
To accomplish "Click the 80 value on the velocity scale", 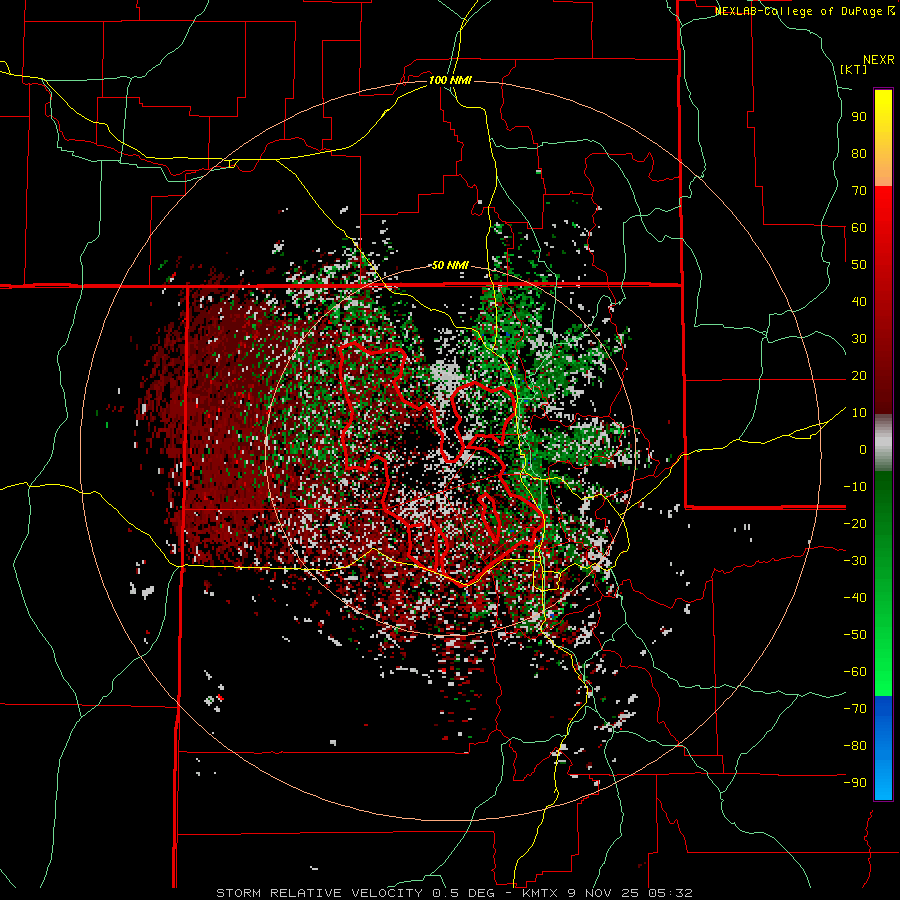I will (859, 154).
